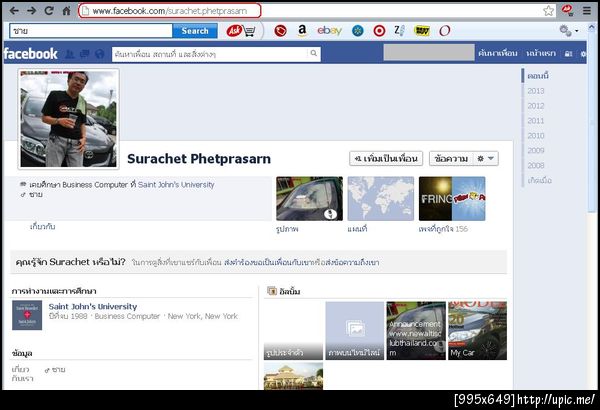
Task: Go to หน้าแรก home link
Action: (541, 54)
